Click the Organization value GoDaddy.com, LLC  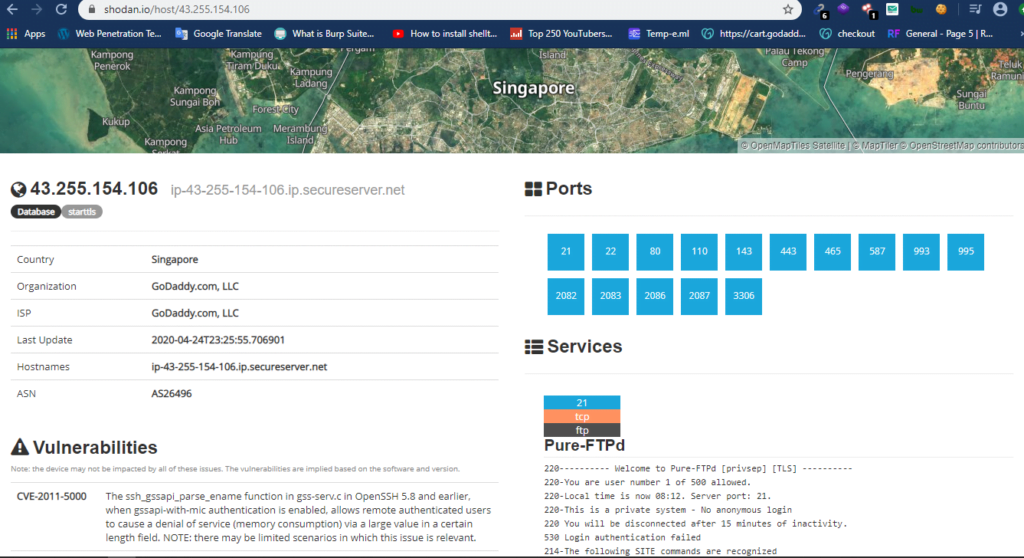point(195,286)
